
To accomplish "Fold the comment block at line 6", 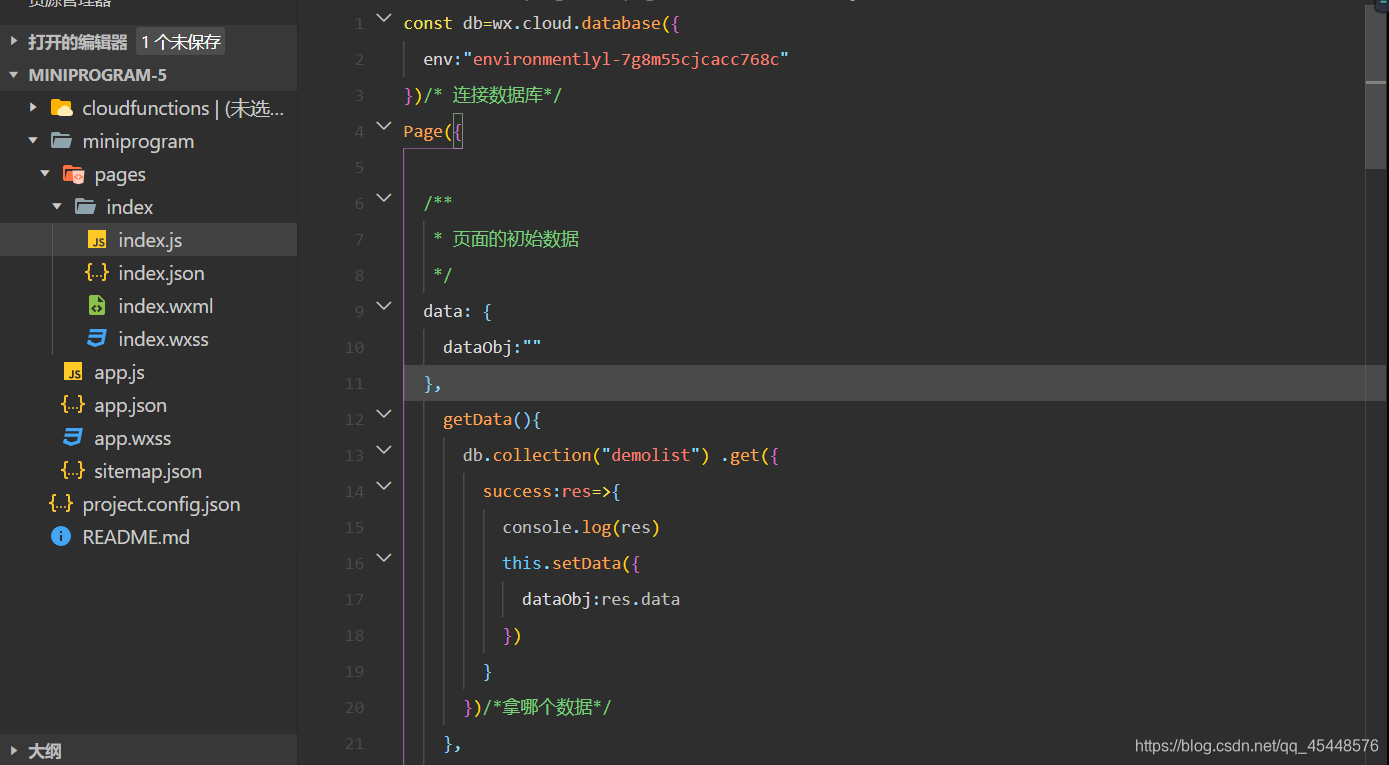I will 384,198.
